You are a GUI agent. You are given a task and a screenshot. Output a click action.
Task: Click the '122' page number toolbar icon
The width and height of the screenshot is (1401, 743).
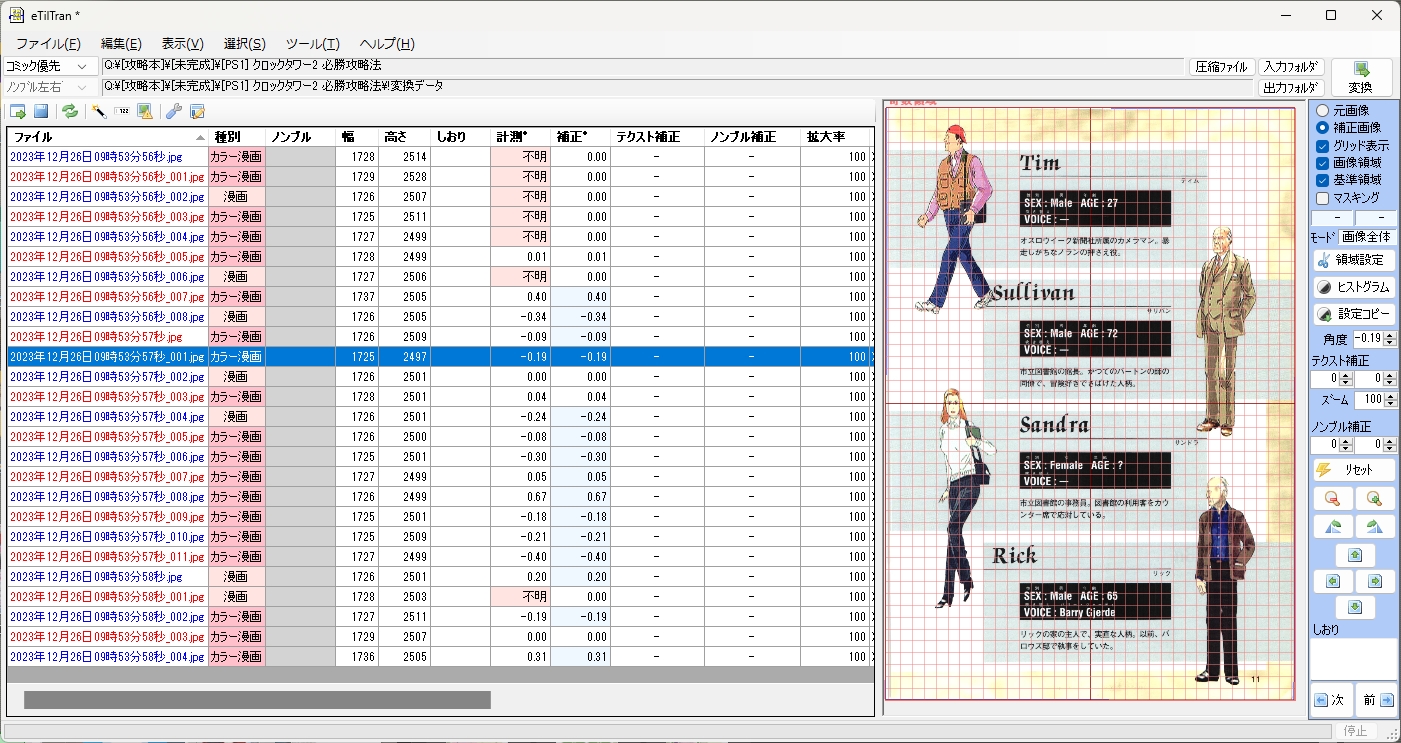(122, 111)
